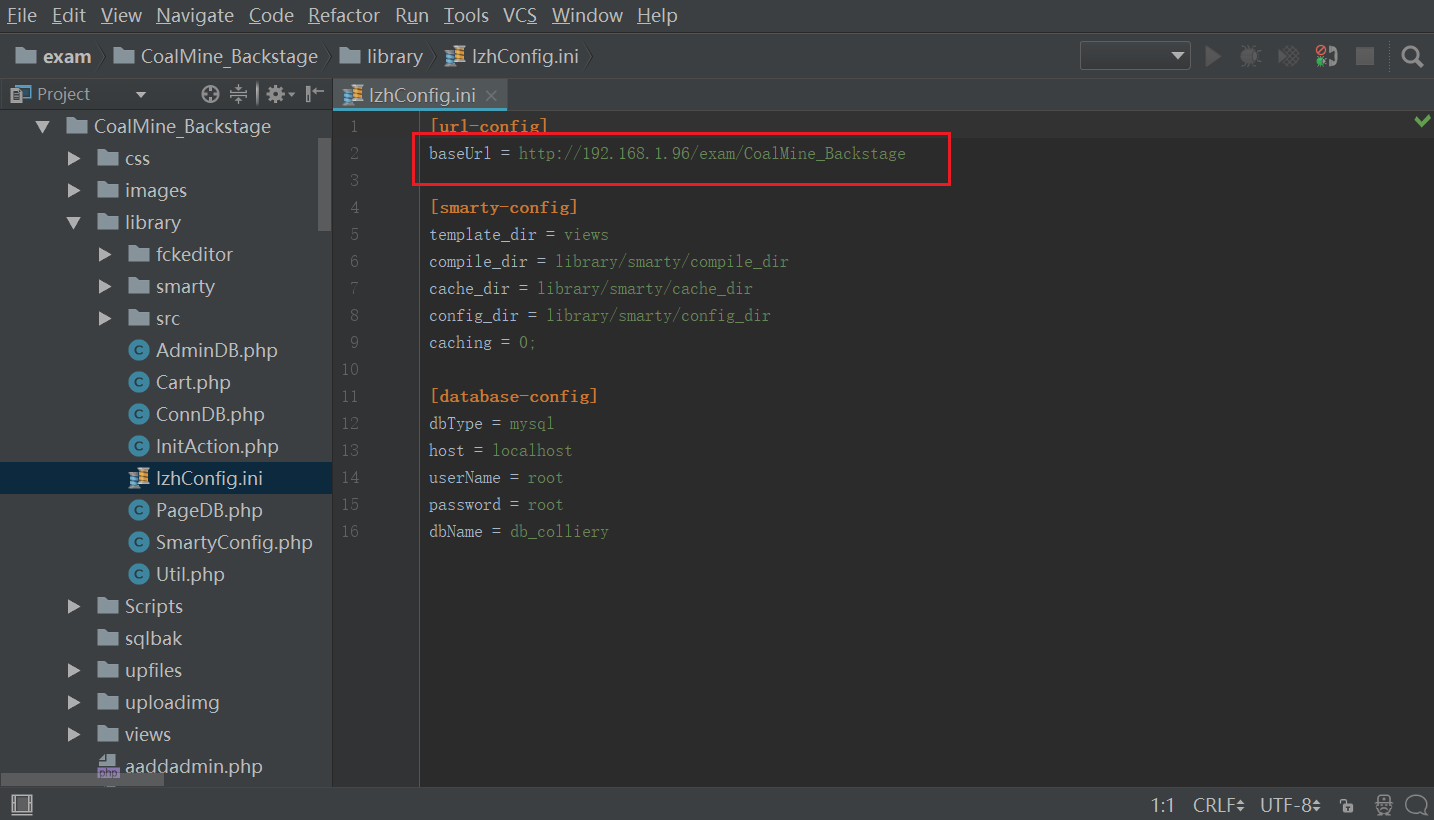Screen dimensions: 1434x820
Task: Click CoalMine_Backstage breadcrumb in navigation bar
Action: coord(216,56)
